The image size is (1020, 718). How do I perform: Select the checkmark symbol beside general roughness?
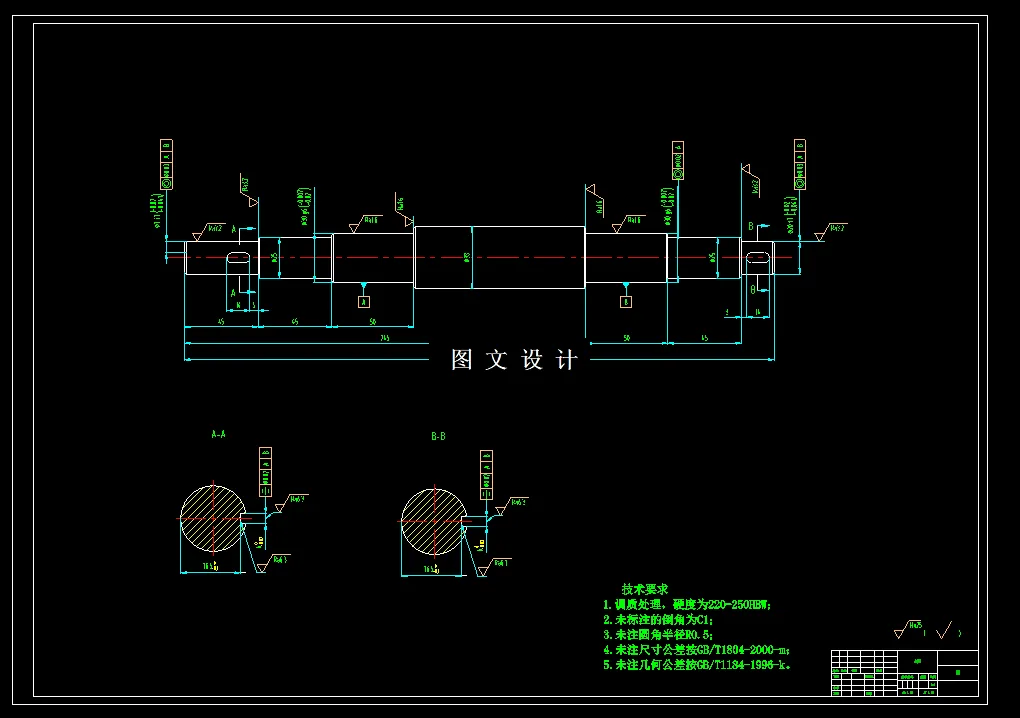944,630
